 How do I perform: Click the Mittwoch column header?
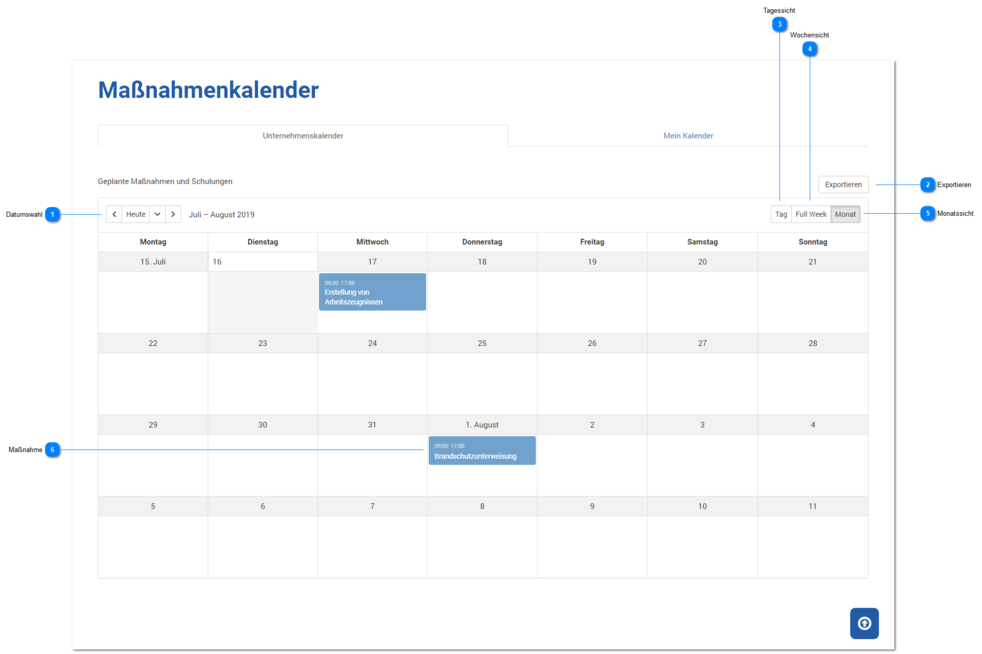373,242
